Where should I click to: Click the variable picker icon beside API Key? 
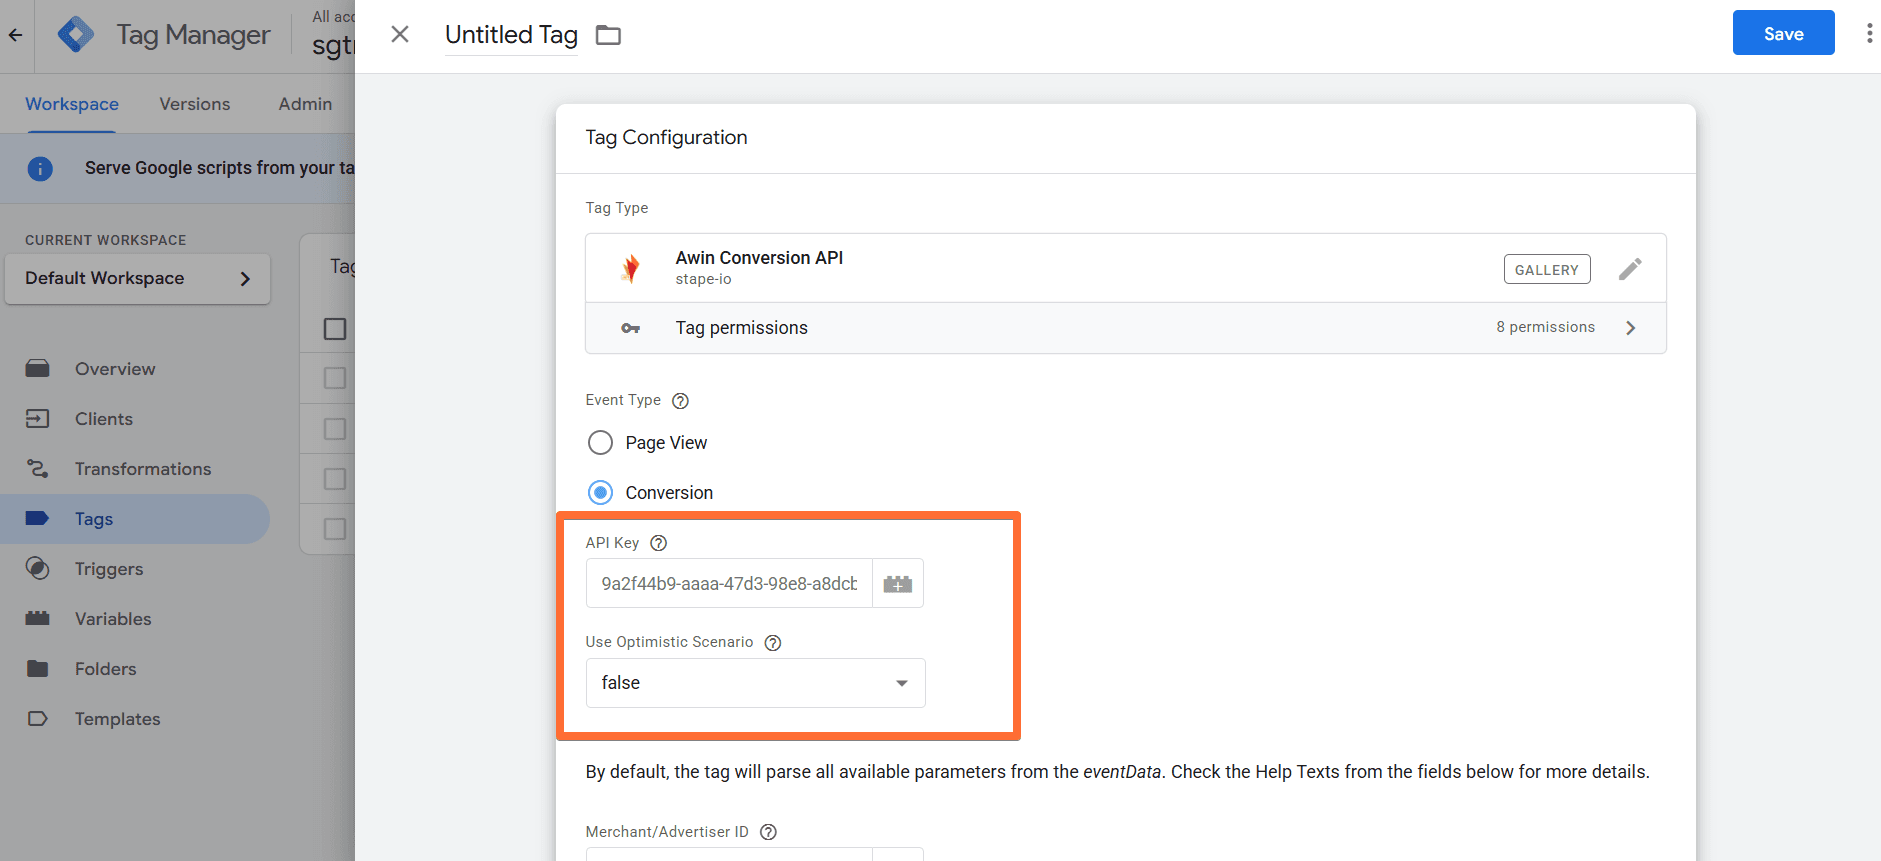(897, 584)
